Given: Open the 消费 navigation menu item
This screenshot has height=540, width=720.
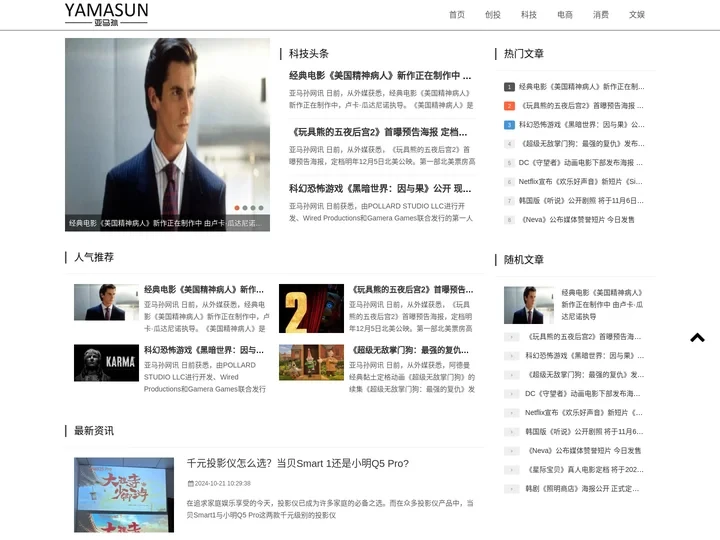Looking at the screenshot, I should coord(601,15).
